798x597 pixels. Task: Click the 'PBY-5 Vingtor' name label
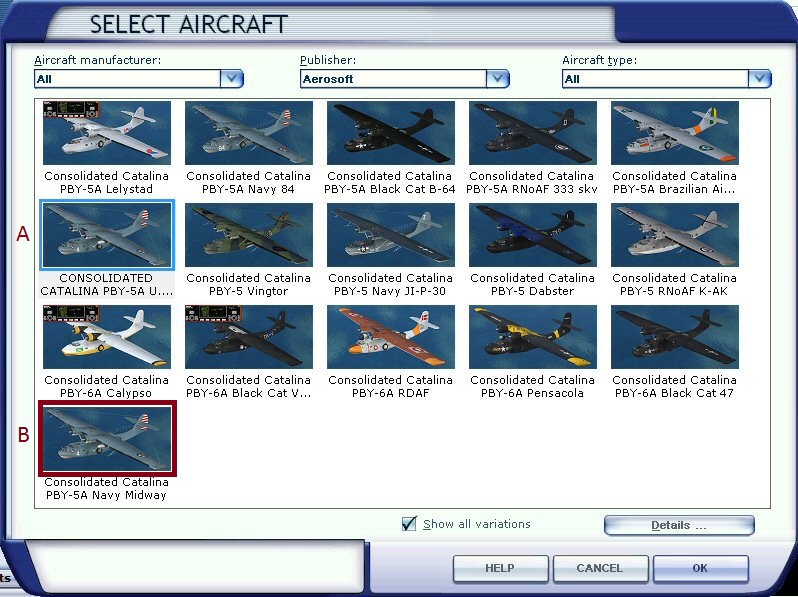(248, 291)
